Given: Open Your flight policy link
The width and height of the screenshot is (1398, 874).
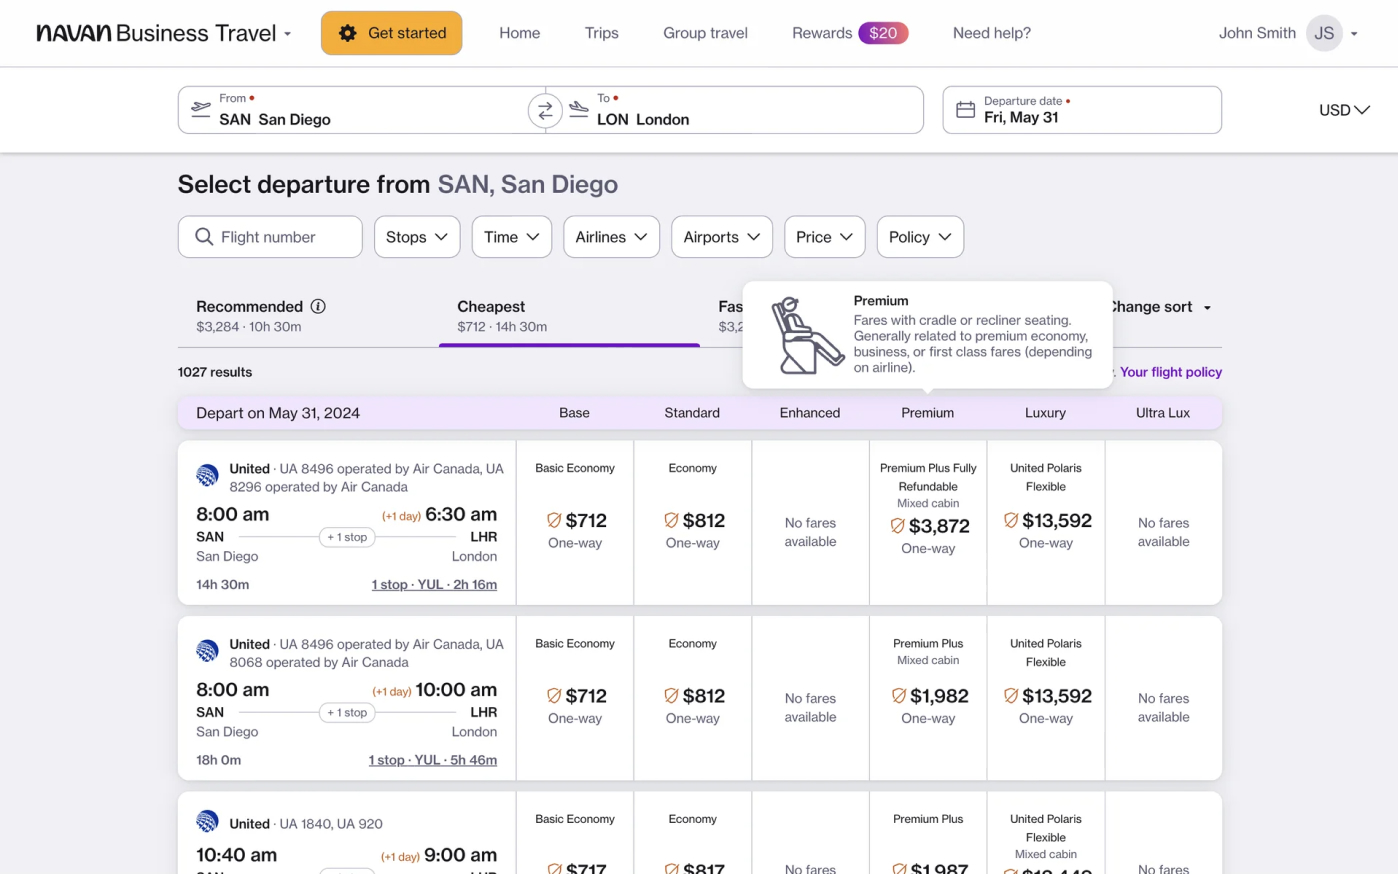Looking at the screenshot, I should tap(1170, 372).
